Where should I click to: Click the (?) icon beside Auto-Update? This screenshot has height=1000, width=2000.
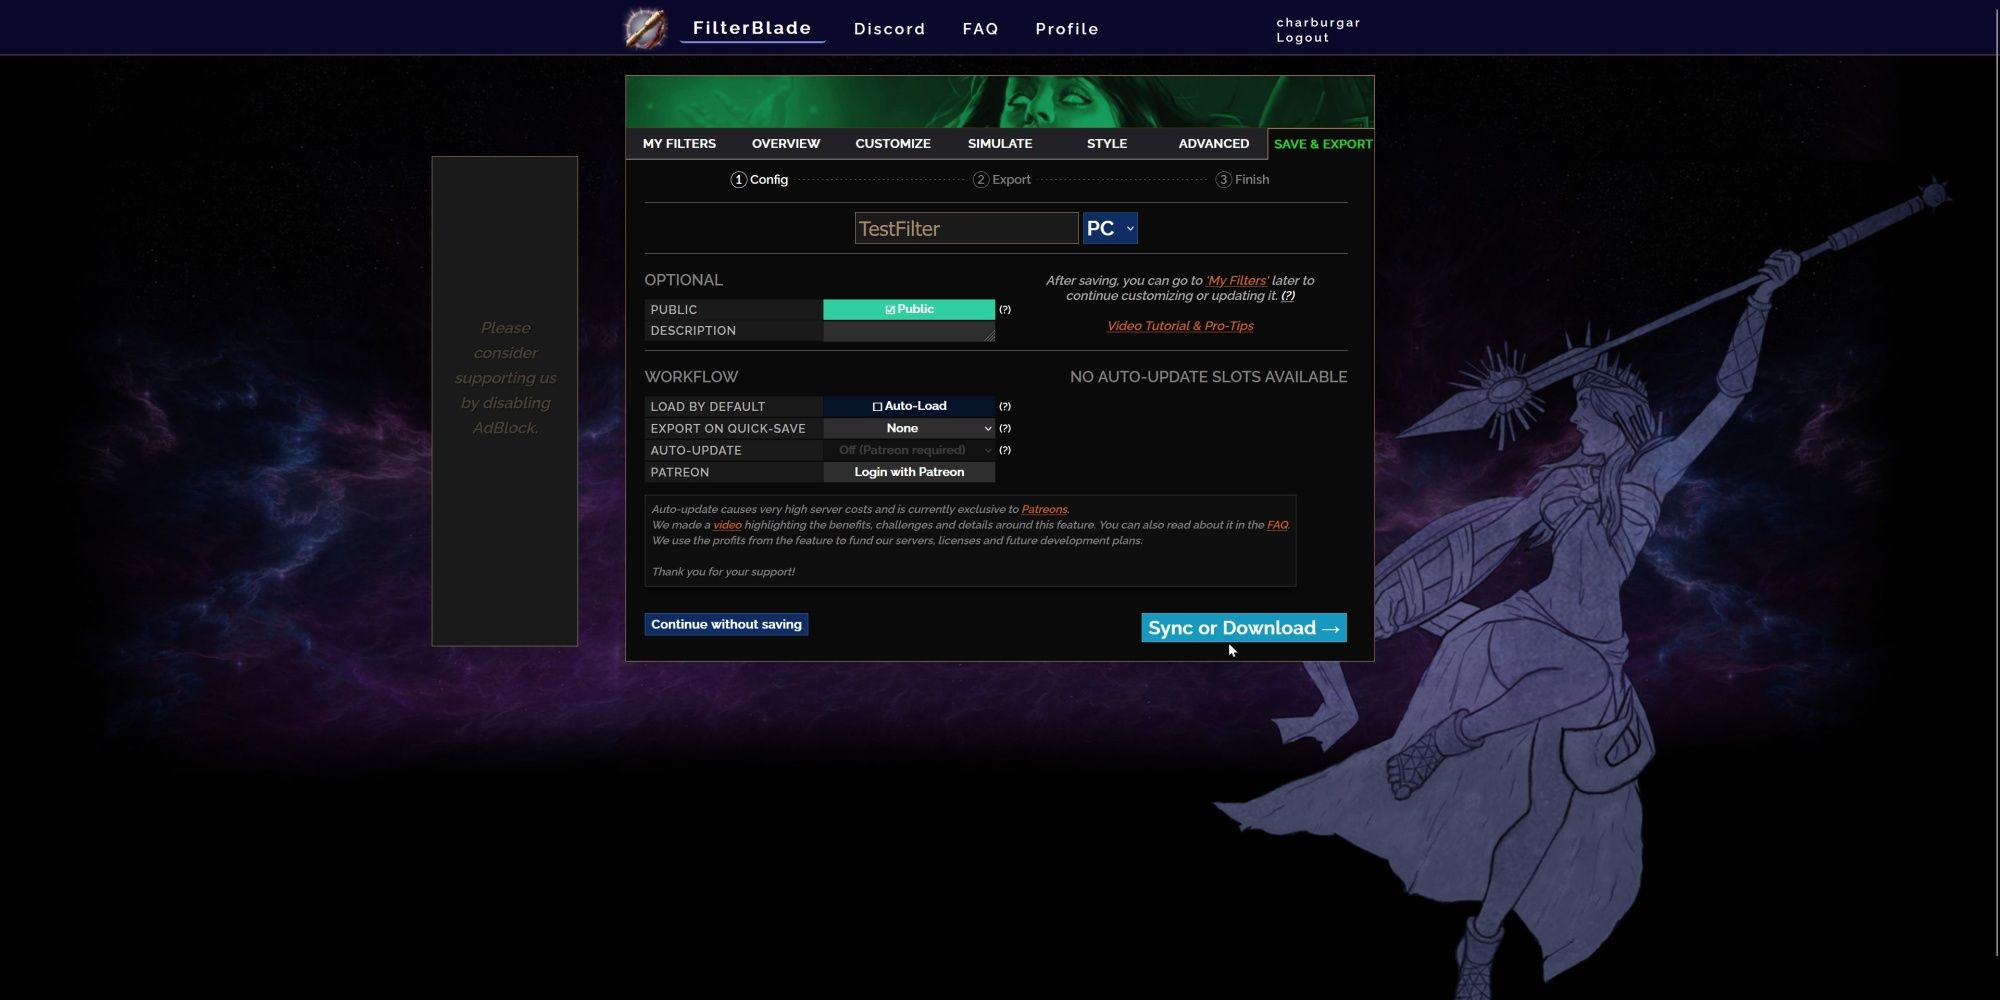[1006, 450]
